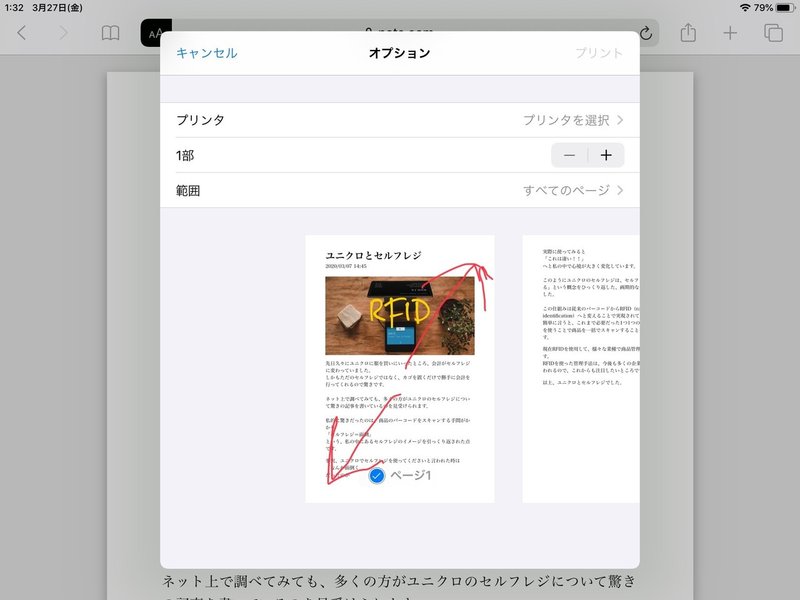
Task: Tap the Safari back arrow
Action: 21,33
